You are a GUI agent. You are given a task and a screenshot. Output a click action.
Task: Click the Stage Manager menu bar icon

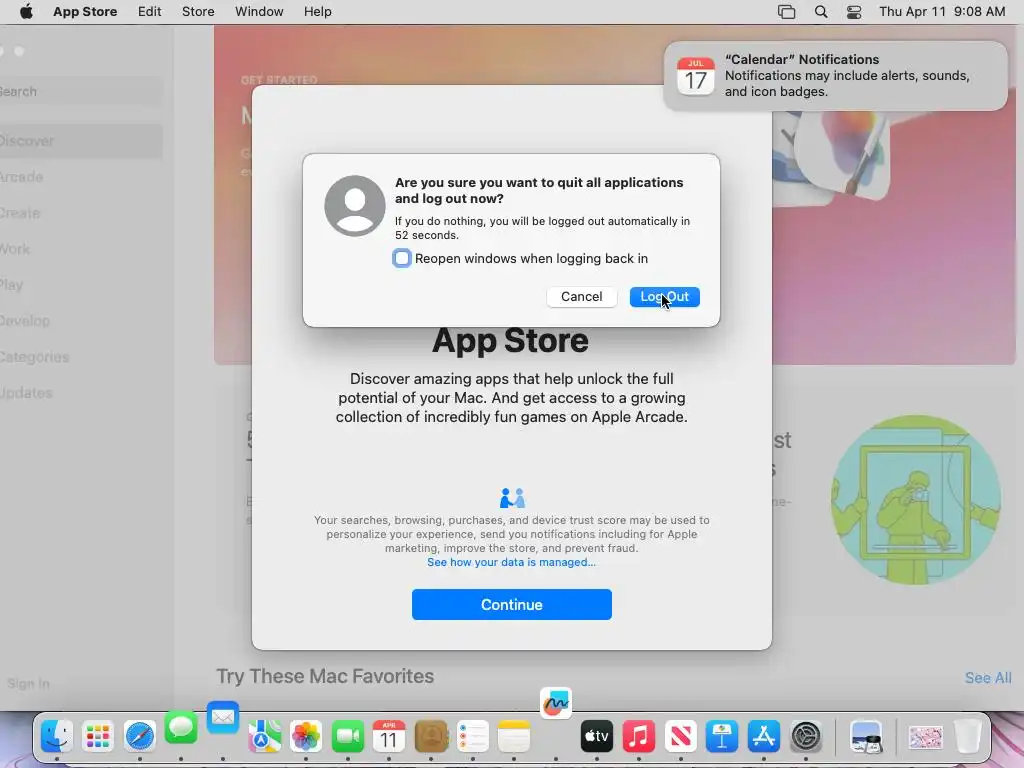point(786,12)
